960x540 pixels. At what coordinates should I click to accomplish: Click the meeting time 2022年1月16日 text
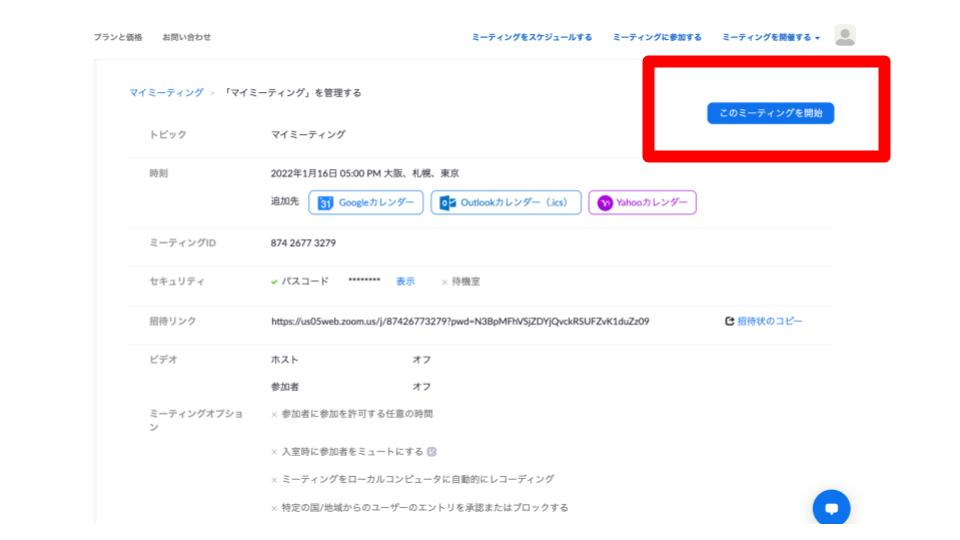pyautogui.click(x=365, y=173)
